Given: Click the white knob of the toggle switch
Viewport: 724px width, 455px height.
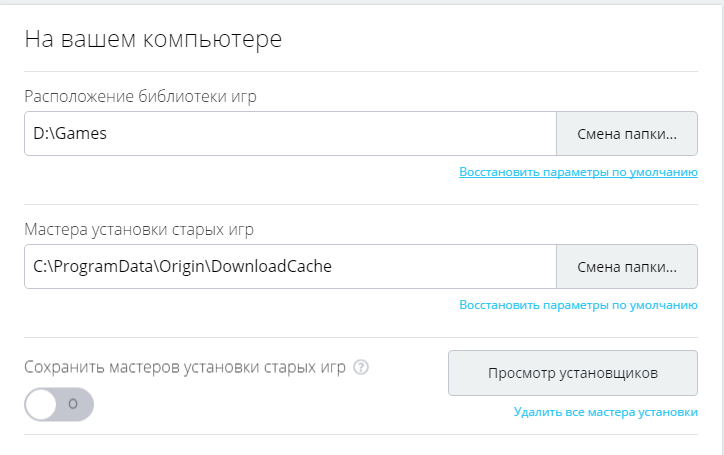Looking at the screenshot, I should click(x=41, y=404).
